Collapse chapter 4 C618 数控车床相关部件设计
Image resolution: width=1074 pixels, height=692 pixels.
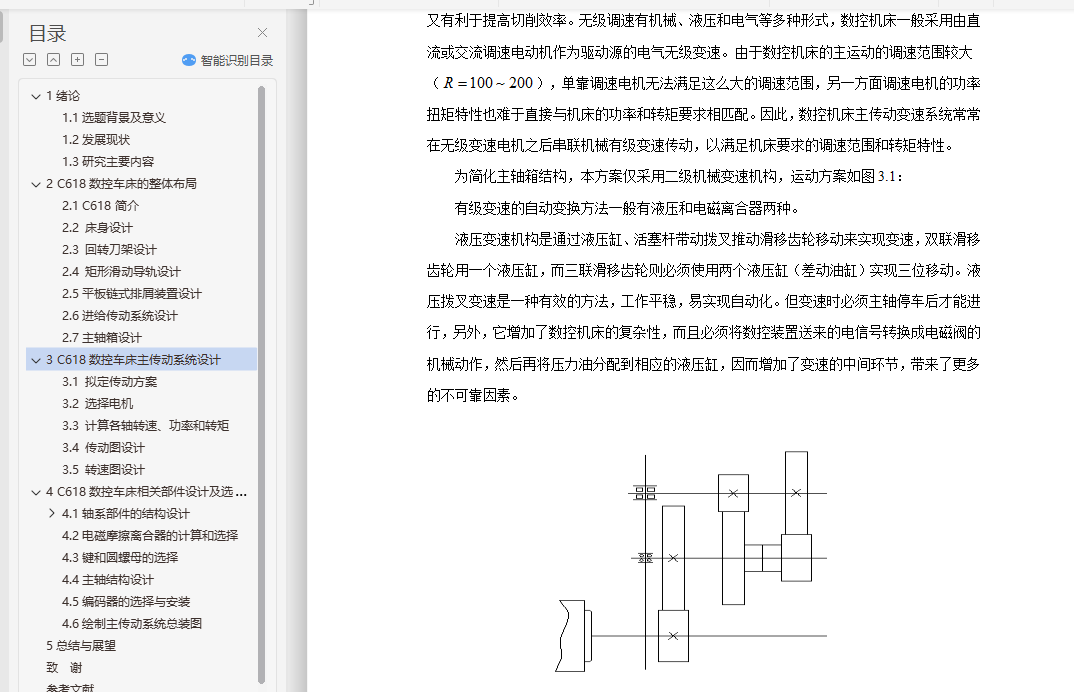pos(36,491)
